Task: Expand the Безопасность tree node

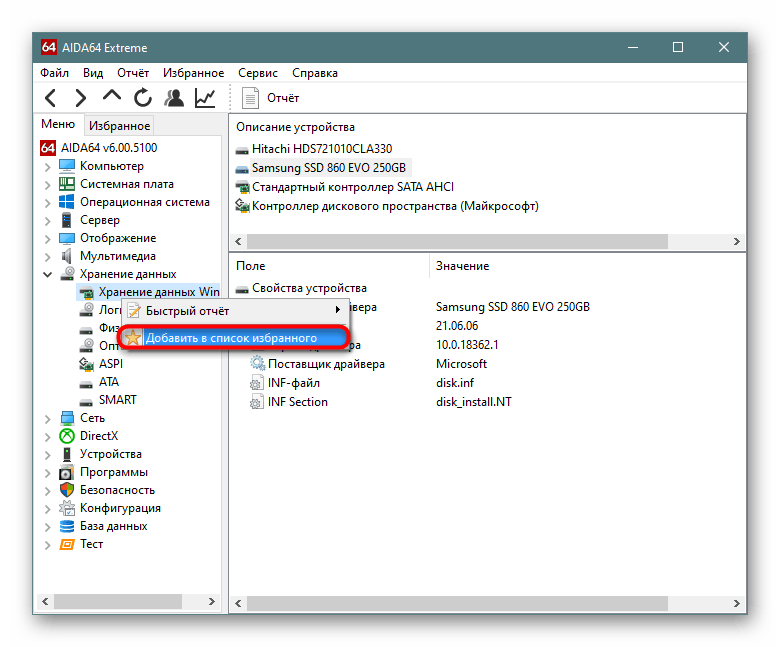Action: tap(47, 491)
